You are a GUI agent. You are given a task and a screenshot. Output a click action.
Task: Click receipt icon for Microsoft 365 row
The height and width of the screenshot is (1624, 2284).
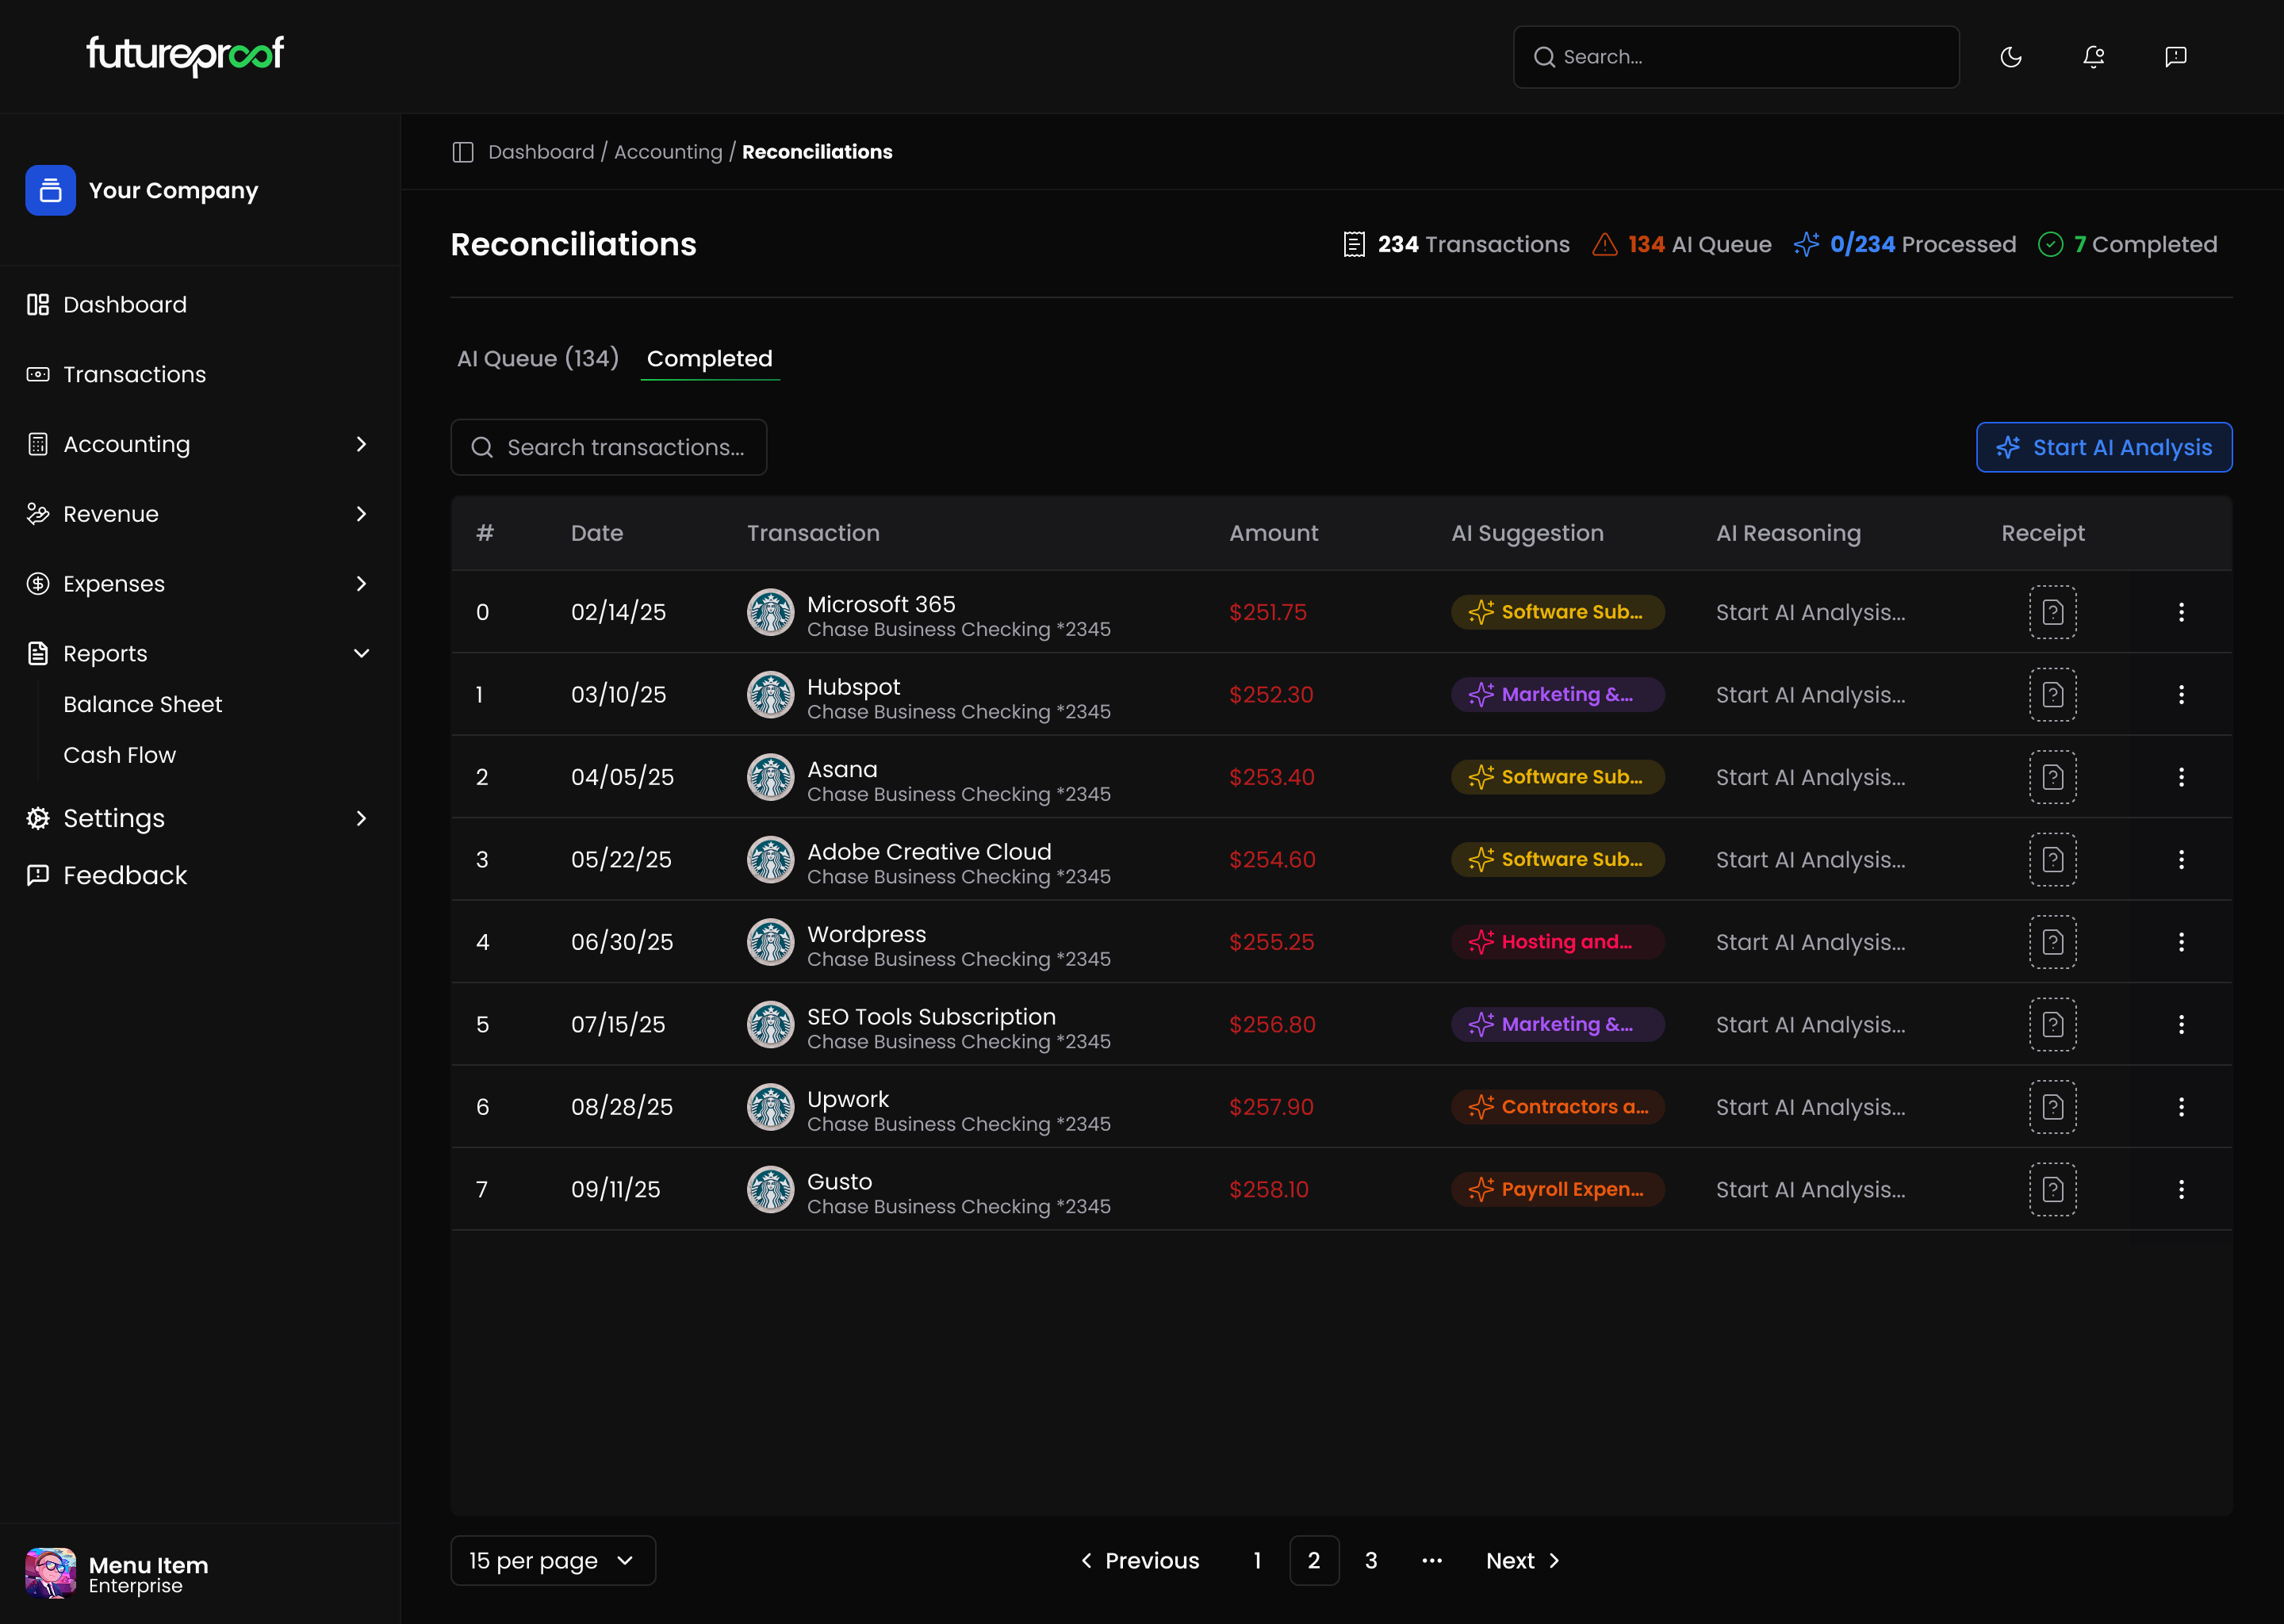pyautogui.click(x=2052, y=612)
